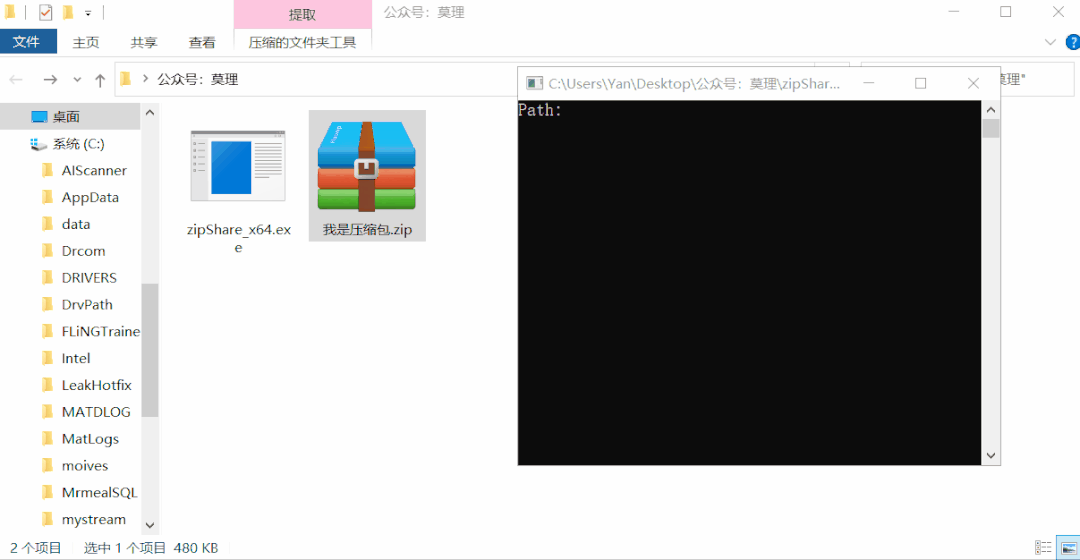Click the navigation pane scrollbar thumb
Viewport: 1080px width, 560px height.
(x=149, y=350)
